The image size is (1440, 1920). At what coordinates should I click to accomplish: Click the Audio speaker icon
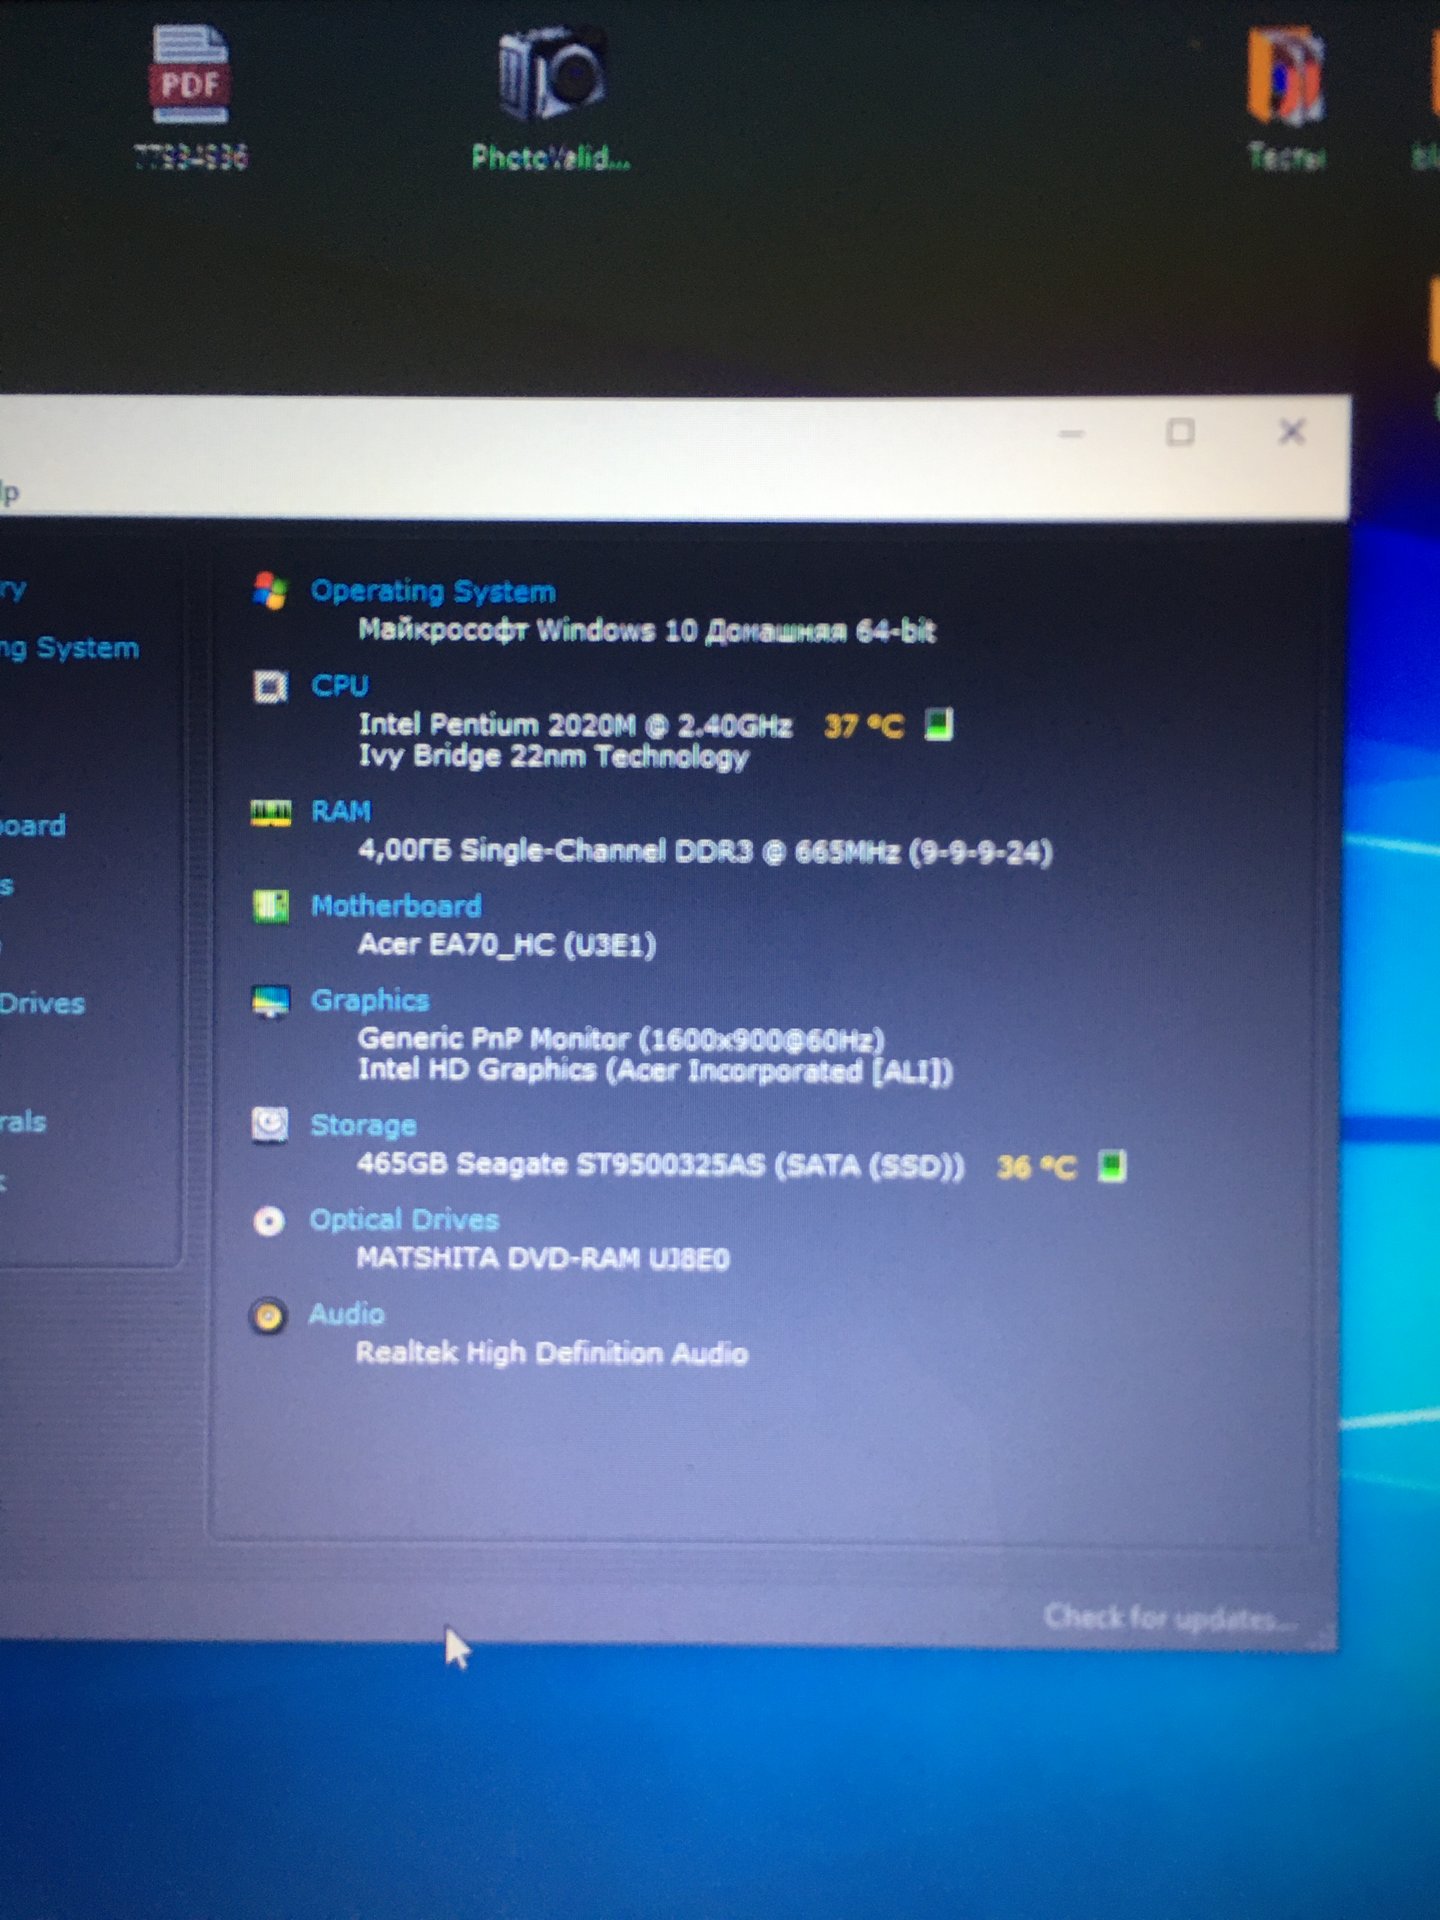(268, 1316)
